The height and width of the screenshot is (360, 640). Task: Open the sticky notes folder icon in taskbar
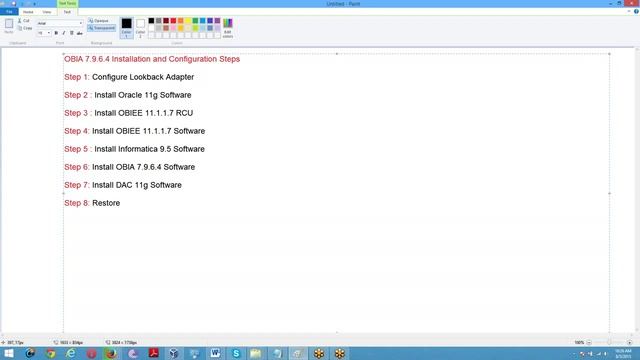click(256, 353)
